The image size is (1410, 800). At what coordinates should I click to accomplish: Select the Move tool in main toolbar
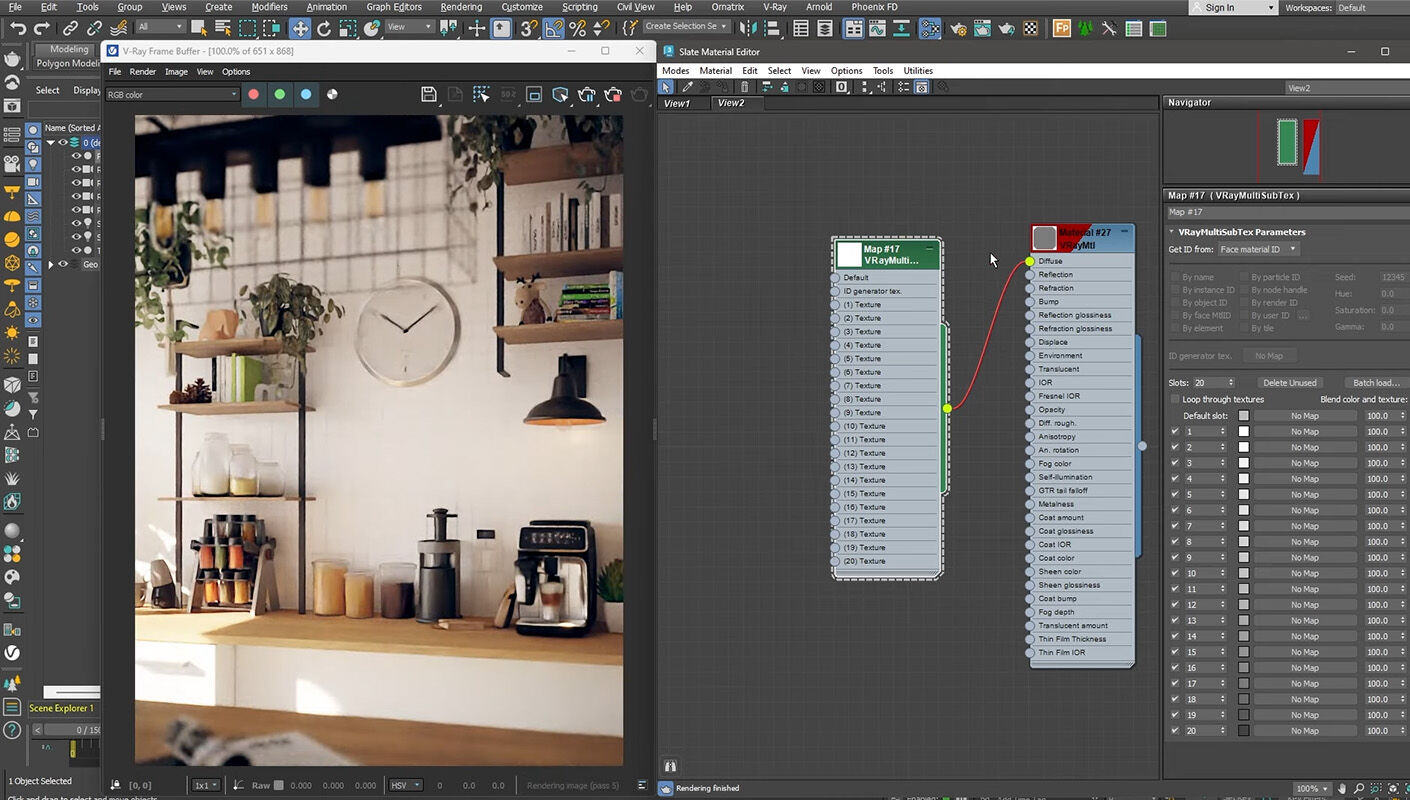(x=300, y=28)
